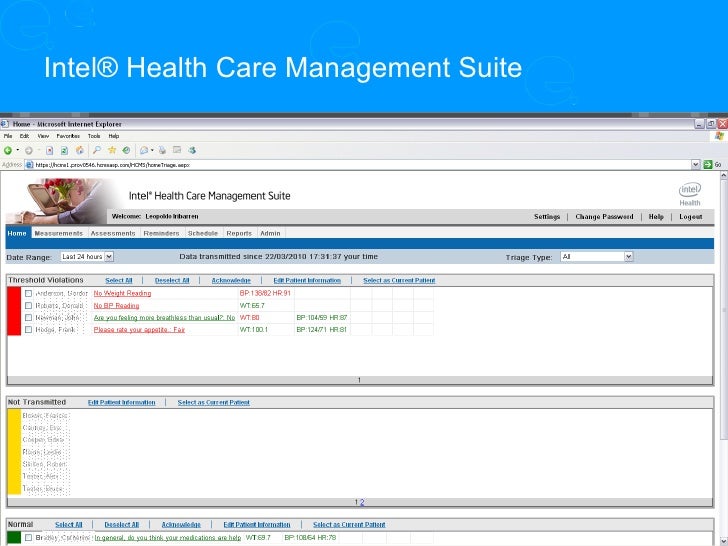This screenshot has width=728, height=546.
Task: Click the last green toolbar icon
Action: click(192, 150)
